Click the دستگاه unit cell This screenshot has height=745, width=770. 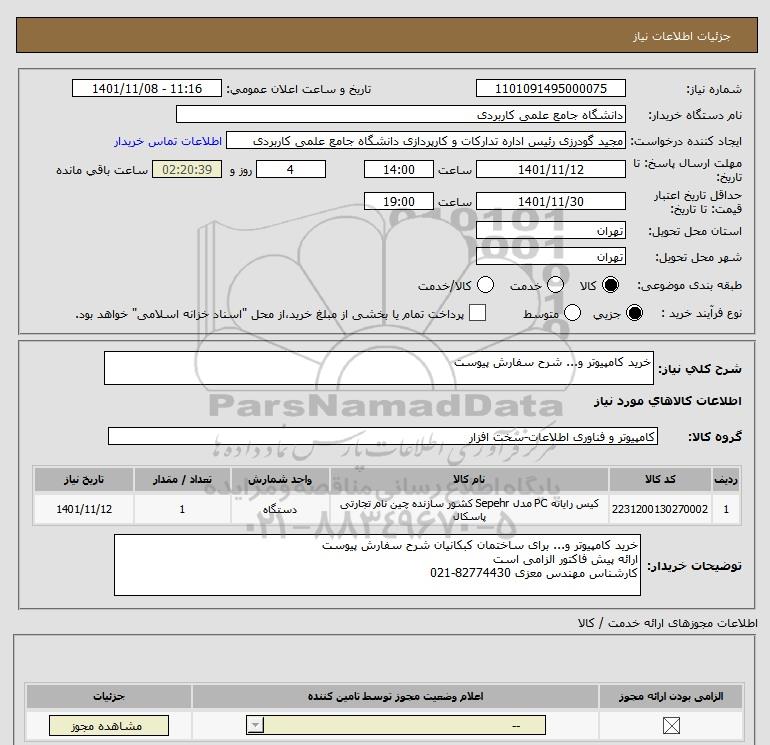pyautogui.click(x=280, y=509)
